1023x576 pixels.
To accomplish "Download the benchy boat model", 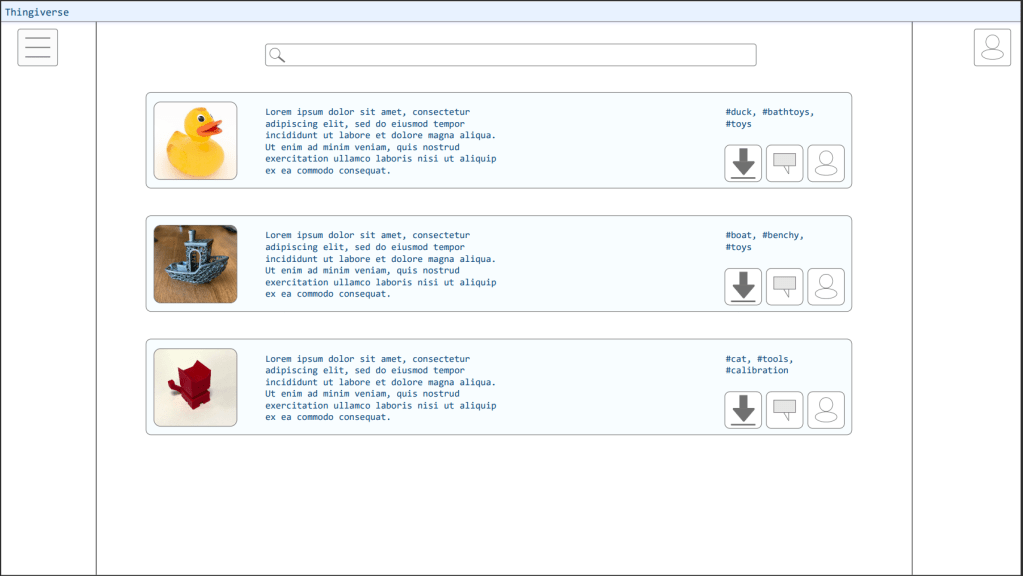I will [743, 286].
